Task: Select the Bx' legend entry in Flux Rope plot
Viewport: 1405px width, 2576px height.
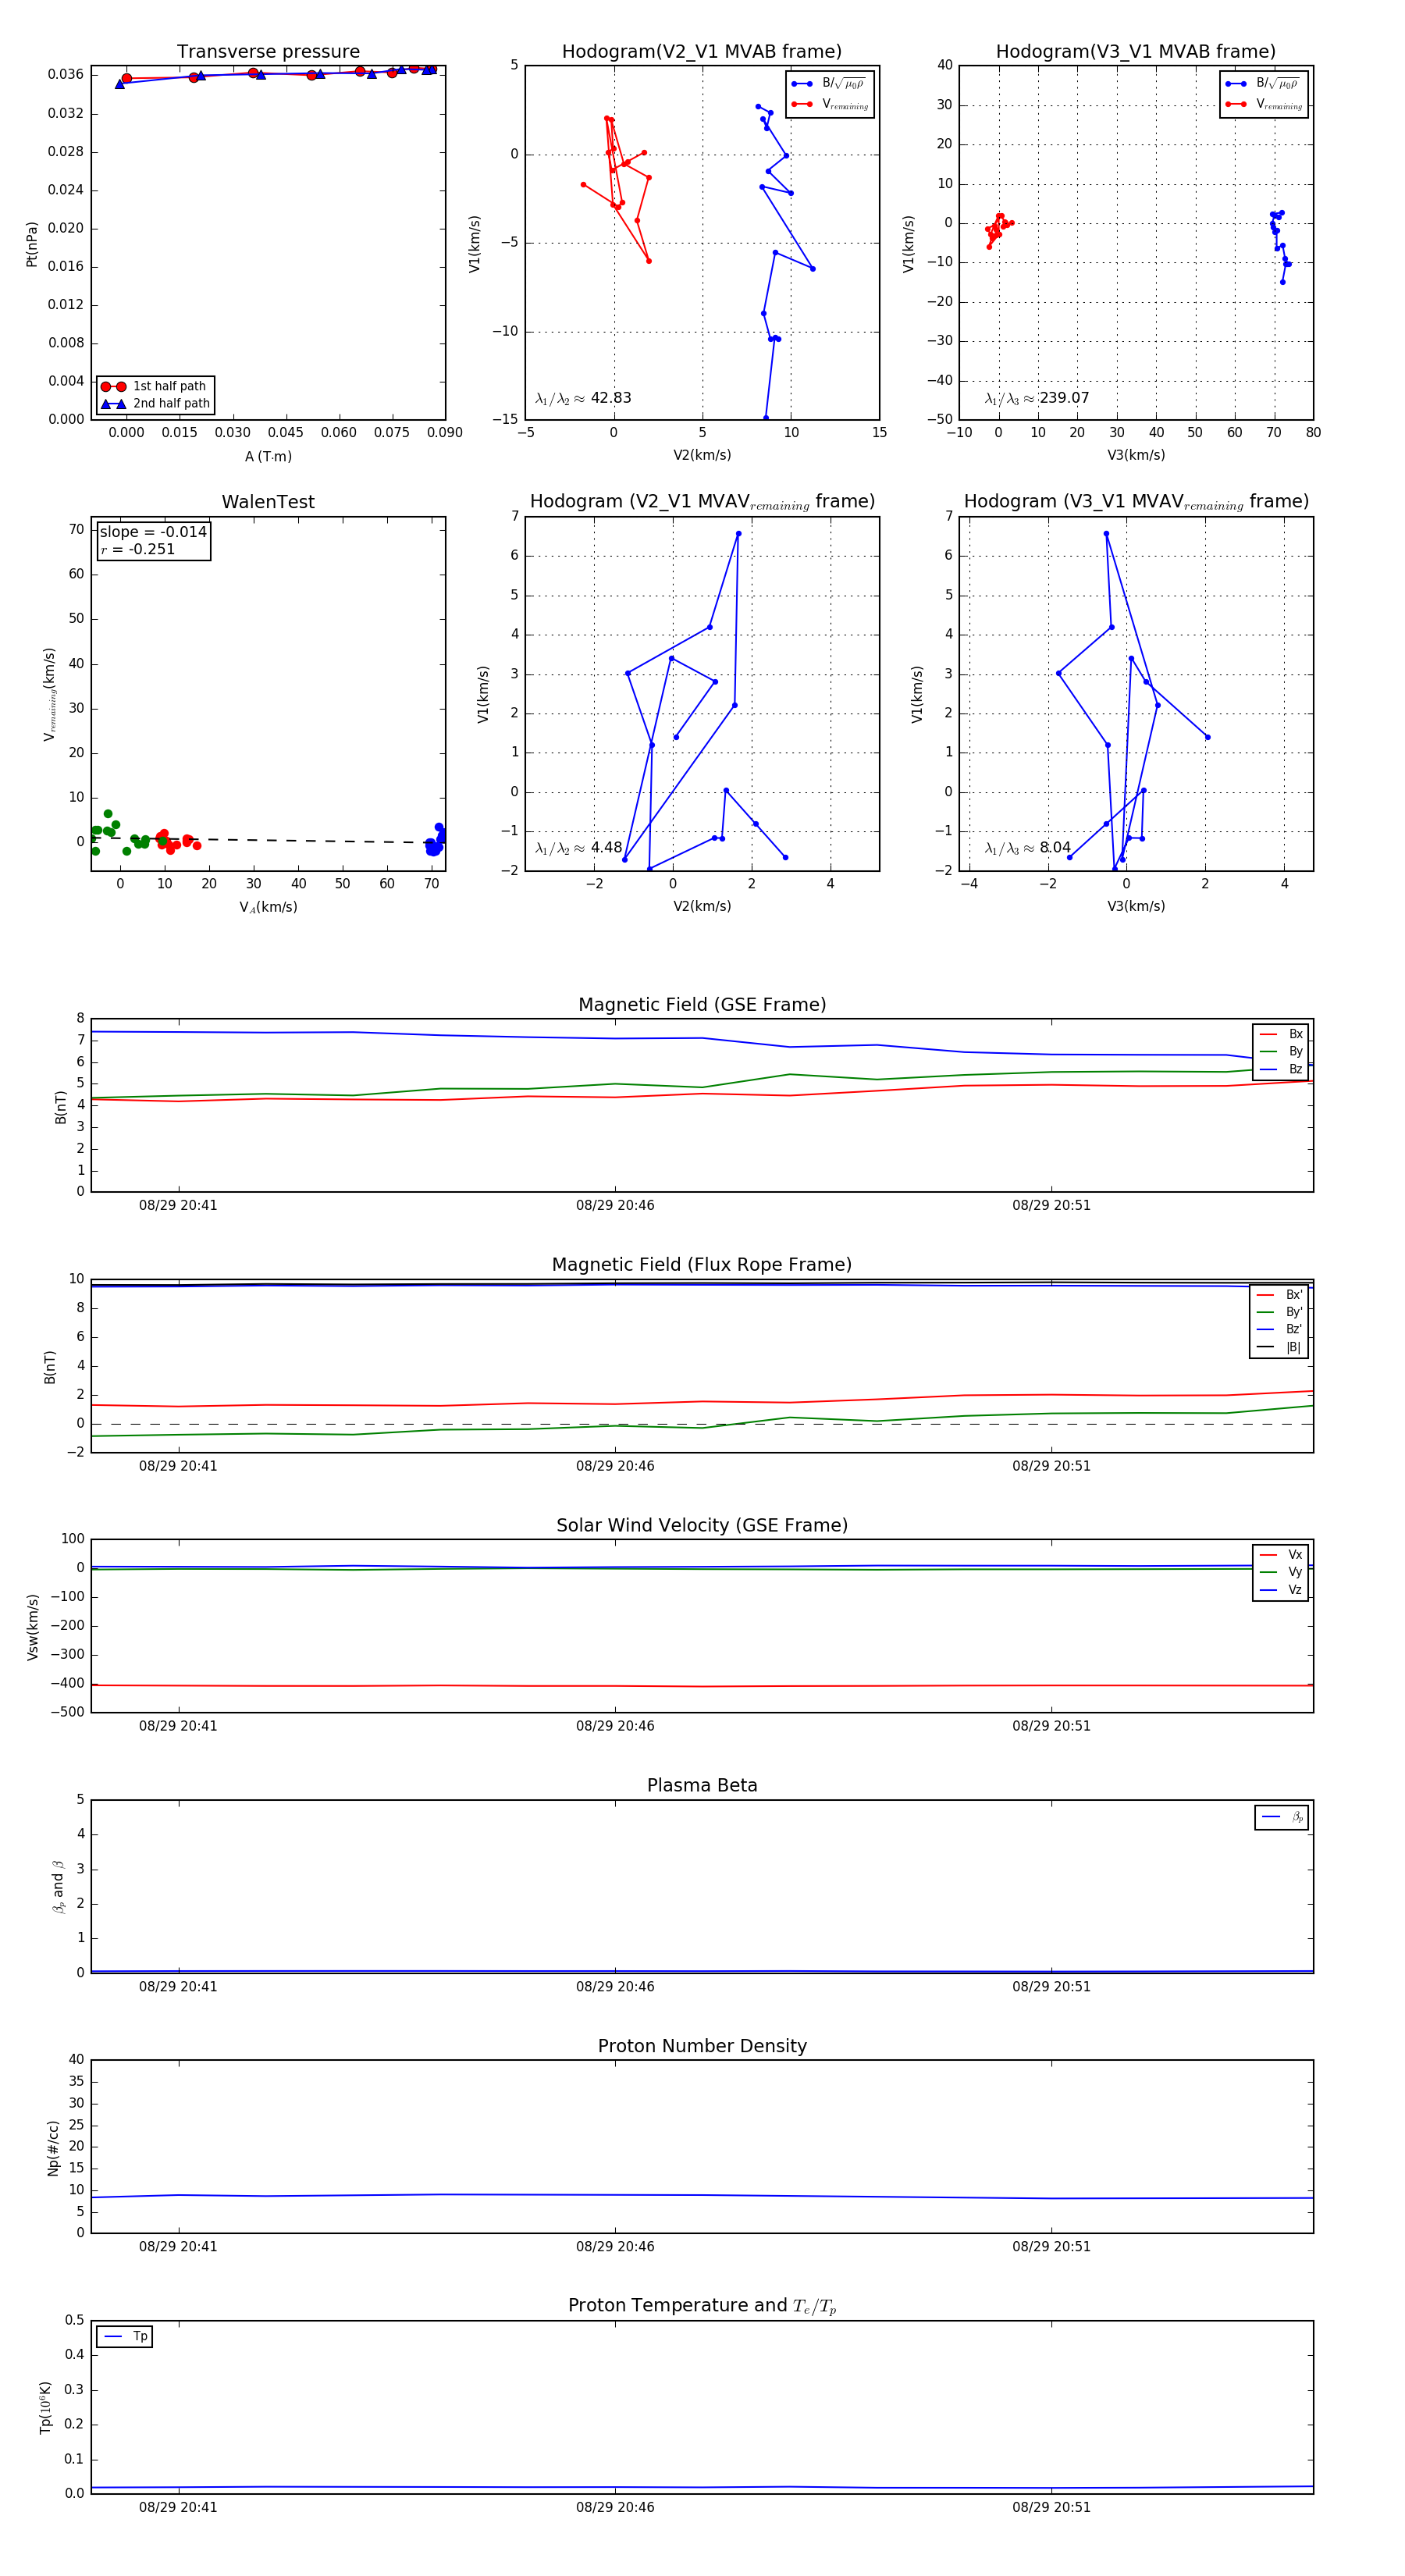Action: tap(1280, 1295)
